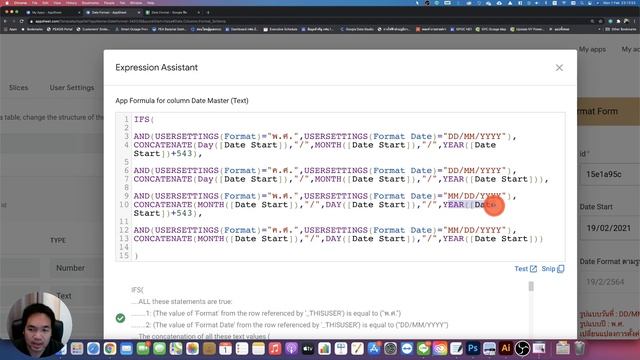Image resolution: width=640 pixels, height=360 pixels.
Task: Click the id field showing 15e1a95c
Action: (x=610, y=174)
